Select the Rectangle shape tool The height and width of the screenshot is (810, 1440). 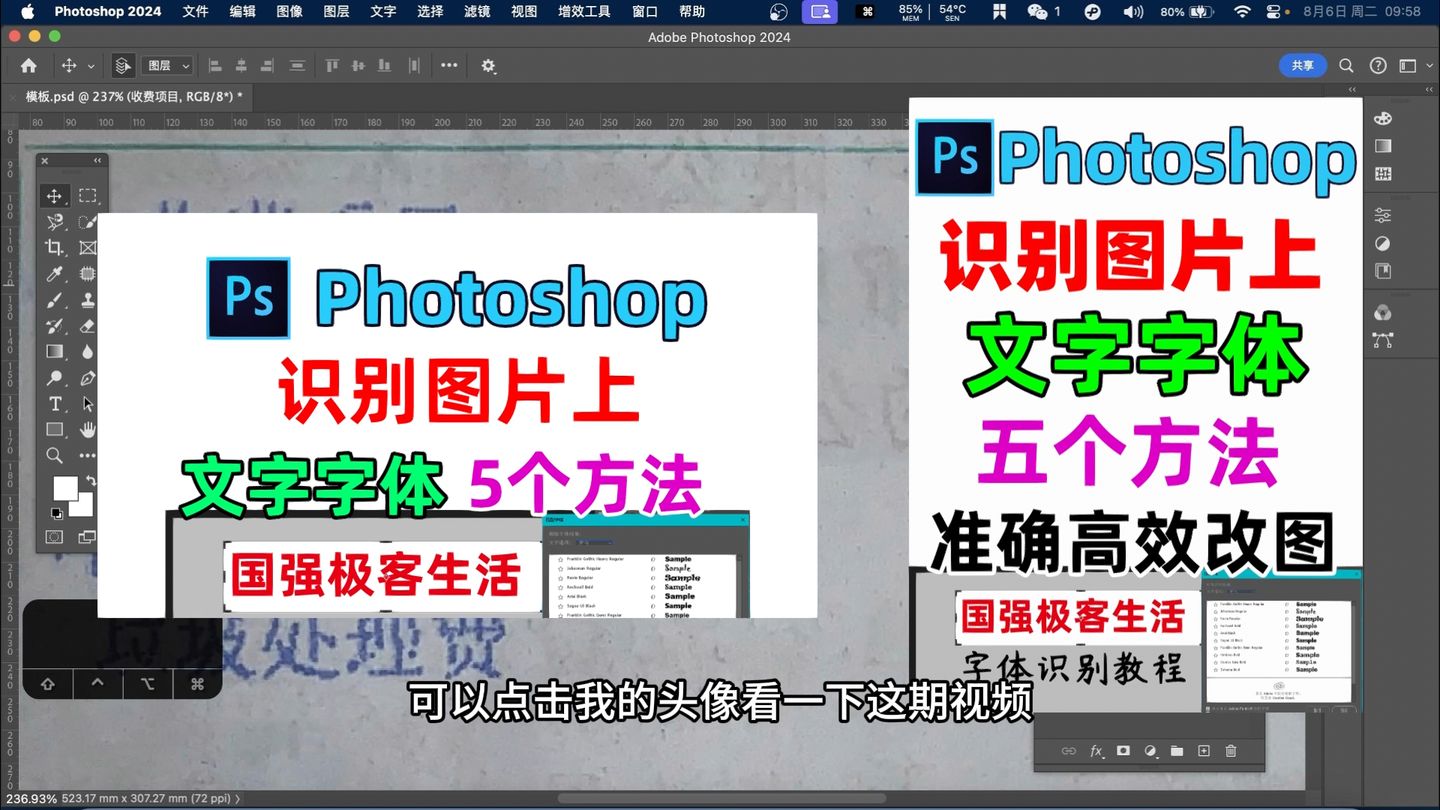55,430
